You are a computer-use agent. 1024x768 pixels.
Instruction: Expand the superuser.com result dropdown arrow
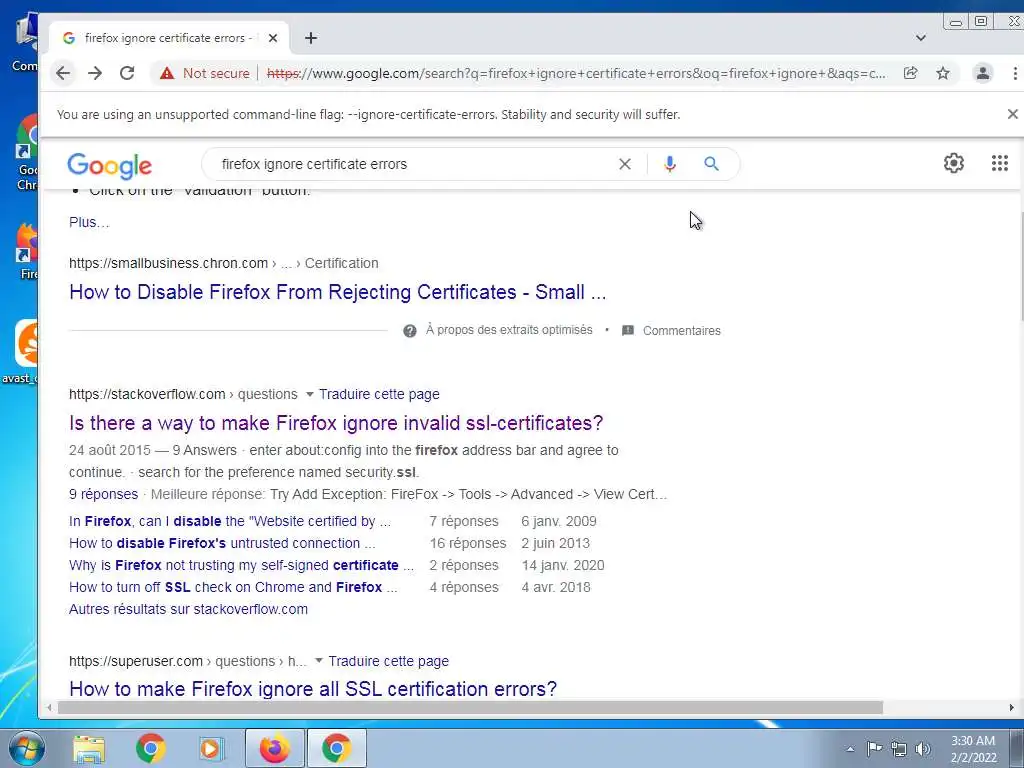click(x=319, y=661)
